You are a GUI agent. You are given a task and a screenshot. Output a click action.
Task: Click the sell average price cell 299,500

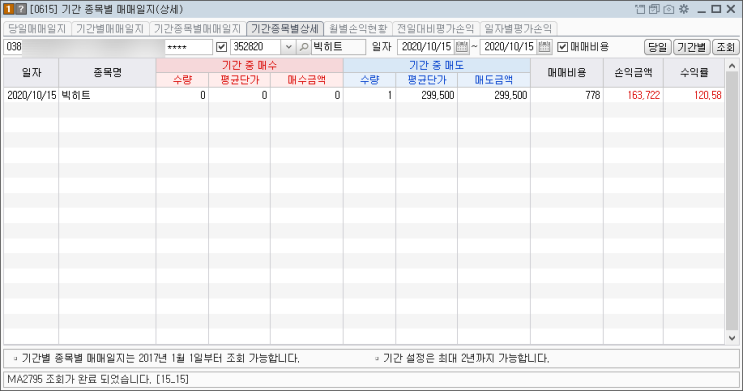426,95
